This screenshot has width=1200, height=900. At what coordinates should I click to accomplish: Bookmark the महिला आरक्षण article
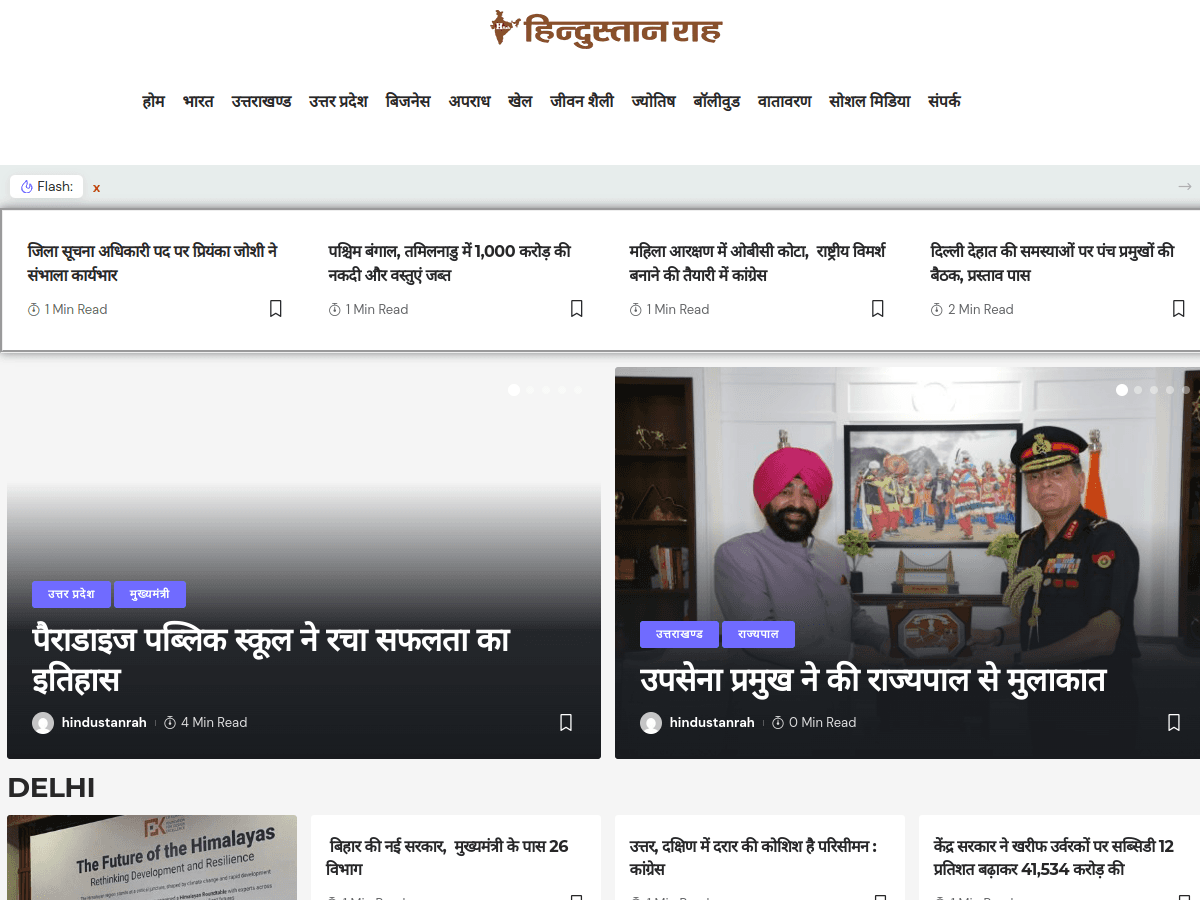[878, 309]
